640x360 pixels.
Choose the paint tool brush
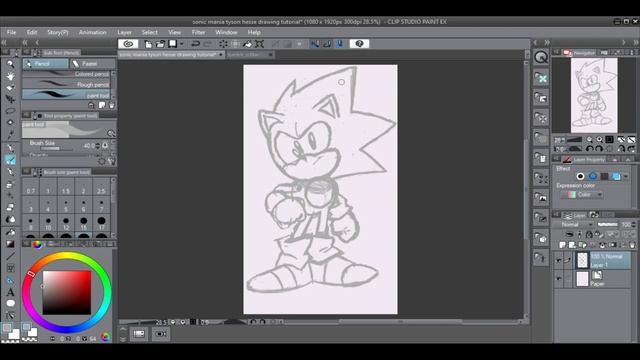tap(66, 95)
